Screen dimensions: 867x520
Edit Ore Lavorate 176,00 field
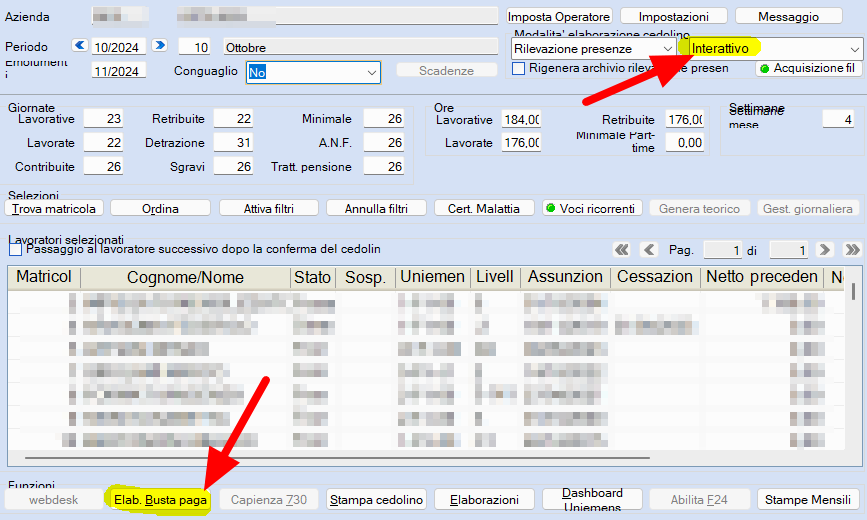coord(521,142)
